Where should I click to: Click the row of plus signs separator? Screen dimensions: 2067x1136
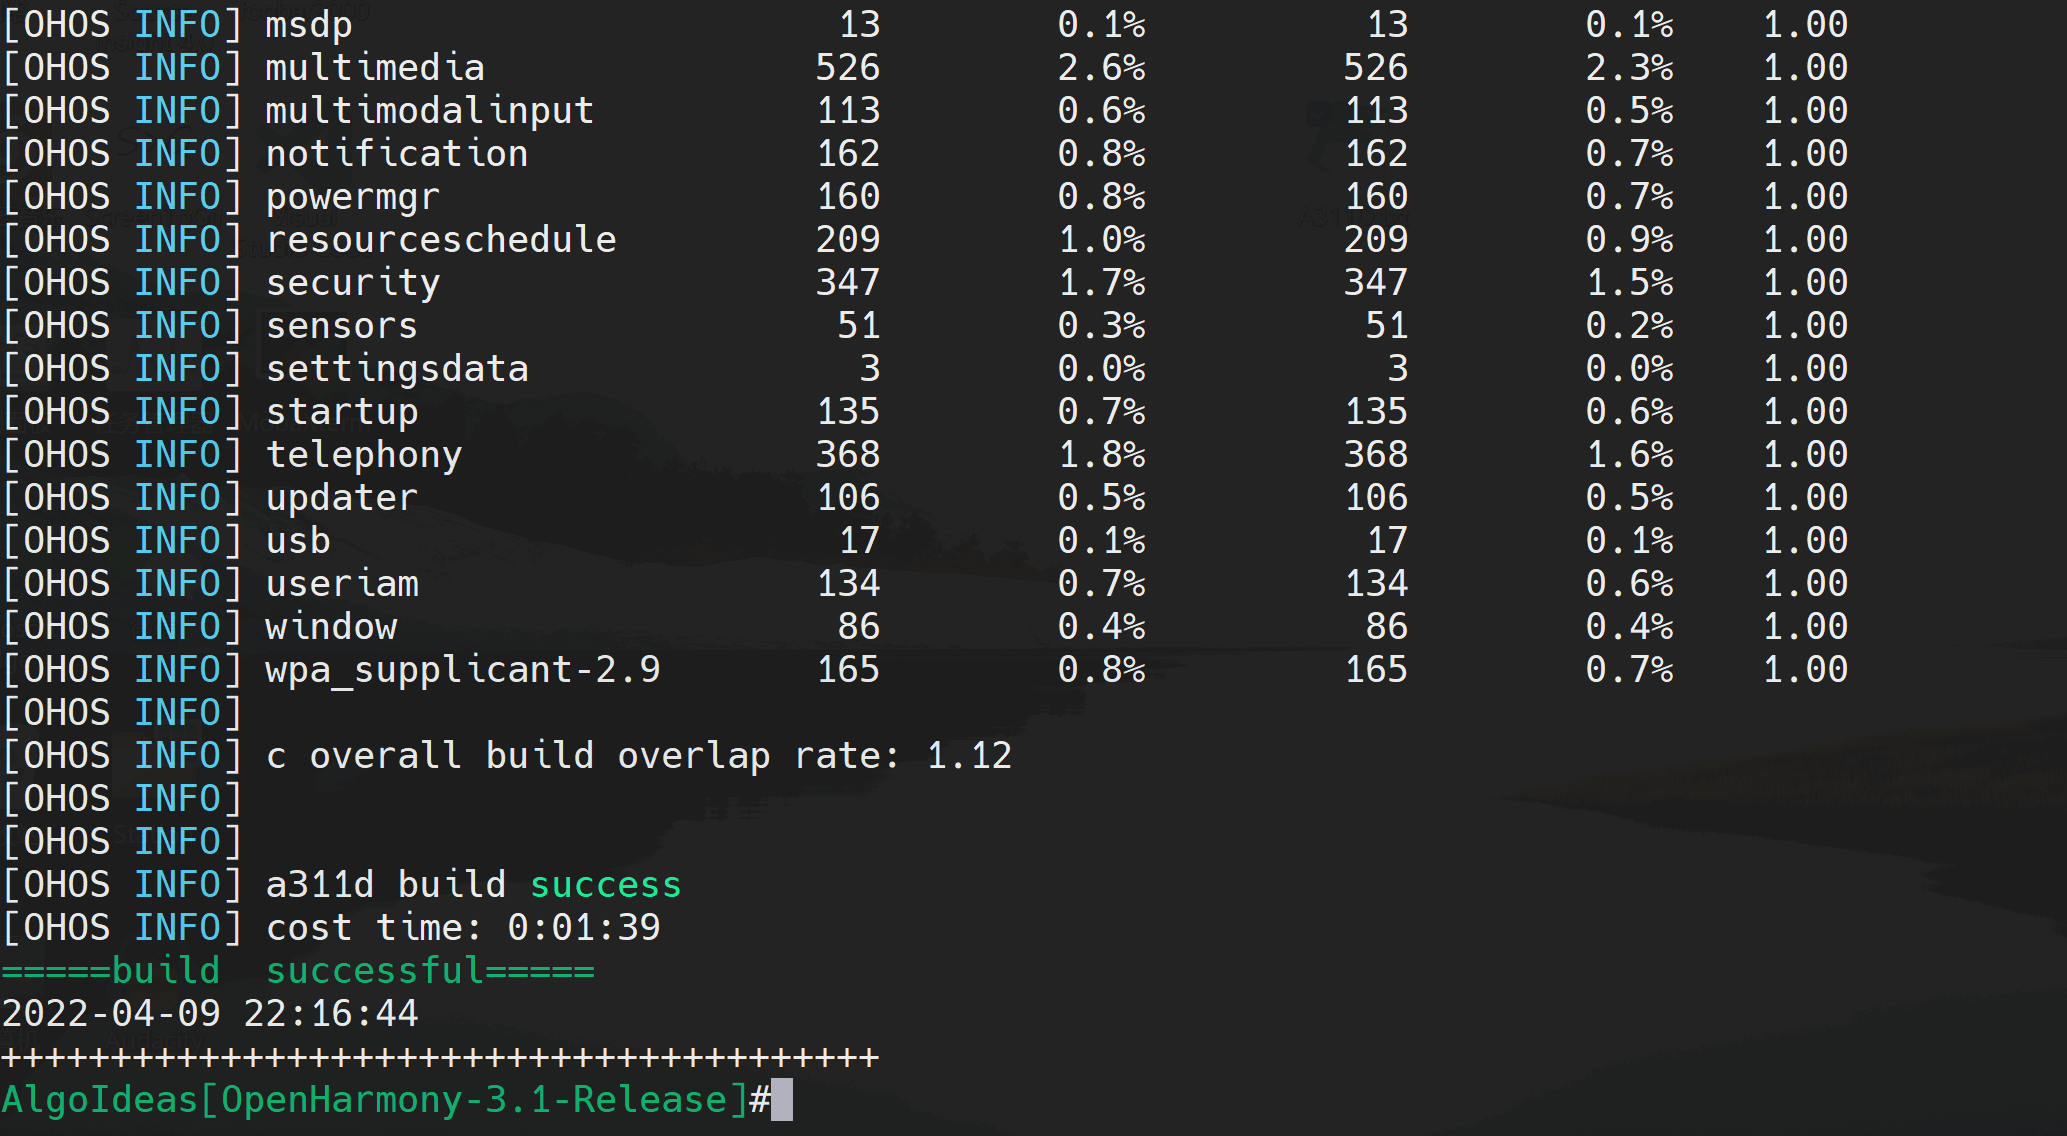[x=440, y=1057]
